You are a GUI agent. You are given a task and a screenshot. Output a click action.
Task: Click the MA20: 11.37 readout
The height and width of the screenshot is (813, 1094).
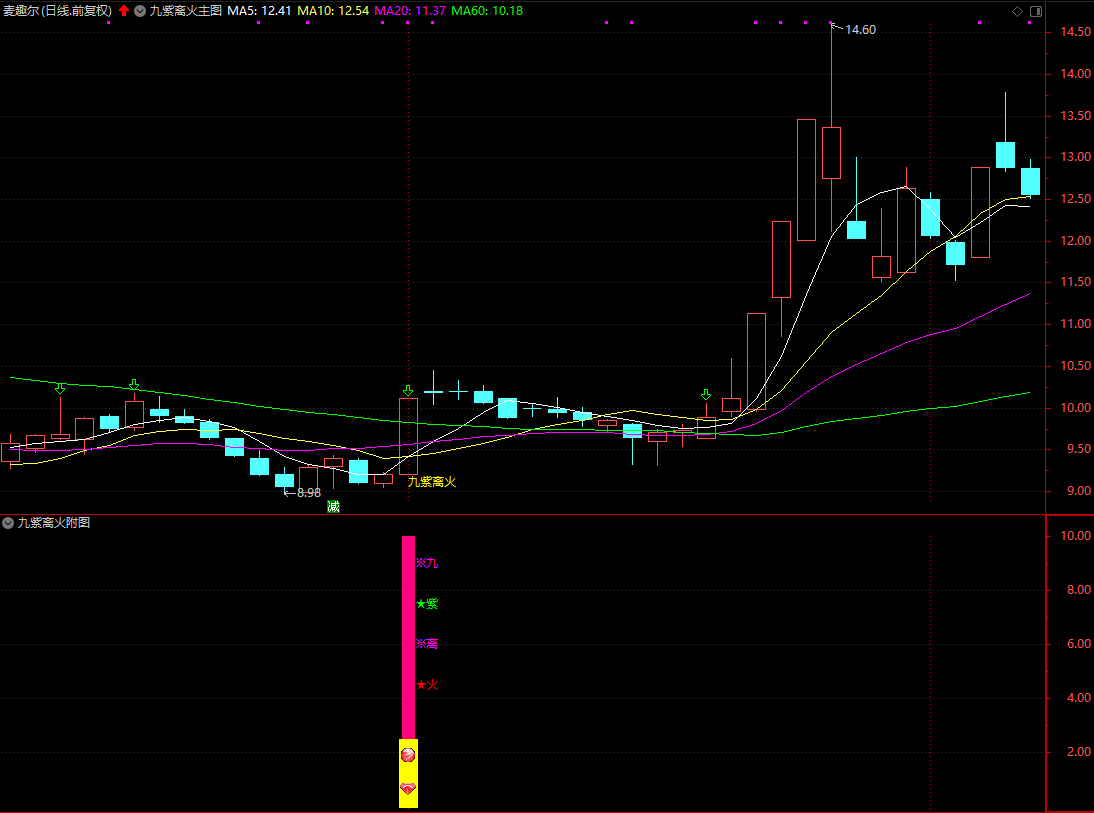410,11
